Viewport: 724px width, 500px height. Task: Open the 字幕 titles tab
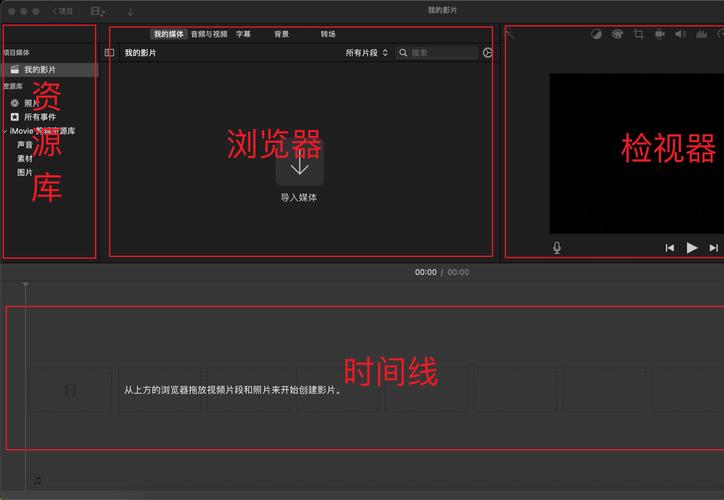tap(243, 34)
